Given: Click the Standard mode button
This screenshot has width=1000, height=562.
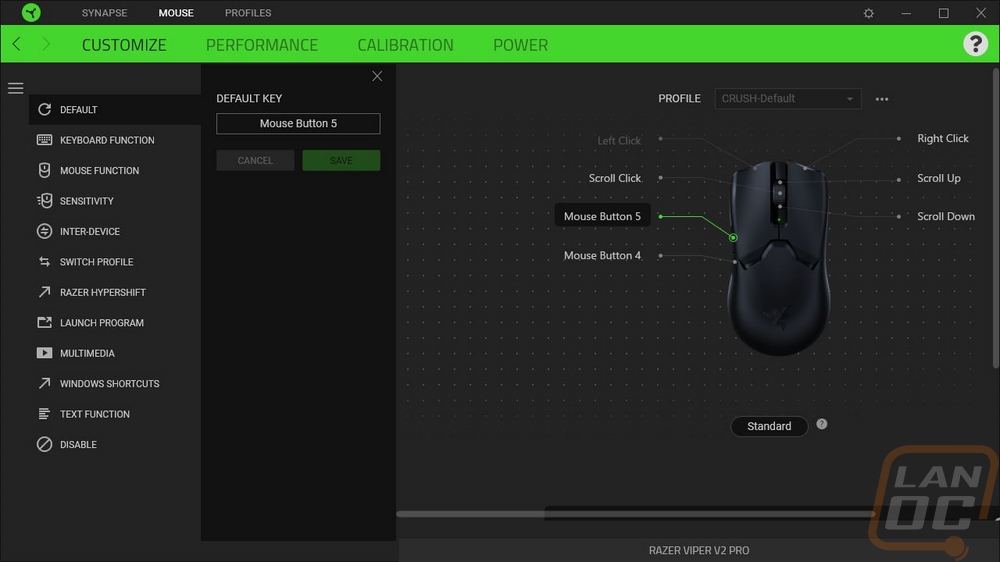Looking at the screenshot, I should pyautogui.click(x=769, y=426).
